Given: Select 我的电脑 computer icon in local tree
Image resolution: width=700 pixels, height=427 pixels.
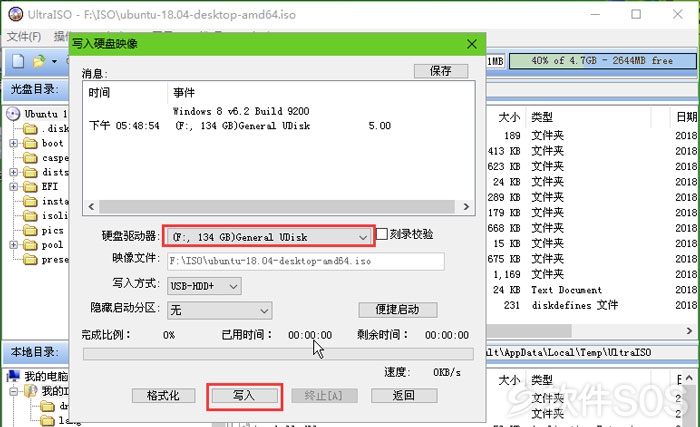Looking at the screenshot, I should [13, 376].
